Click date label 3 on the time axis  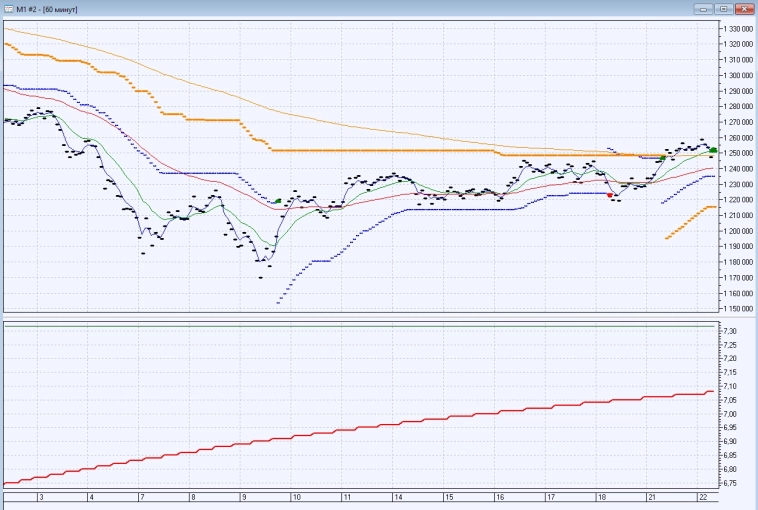39,497
